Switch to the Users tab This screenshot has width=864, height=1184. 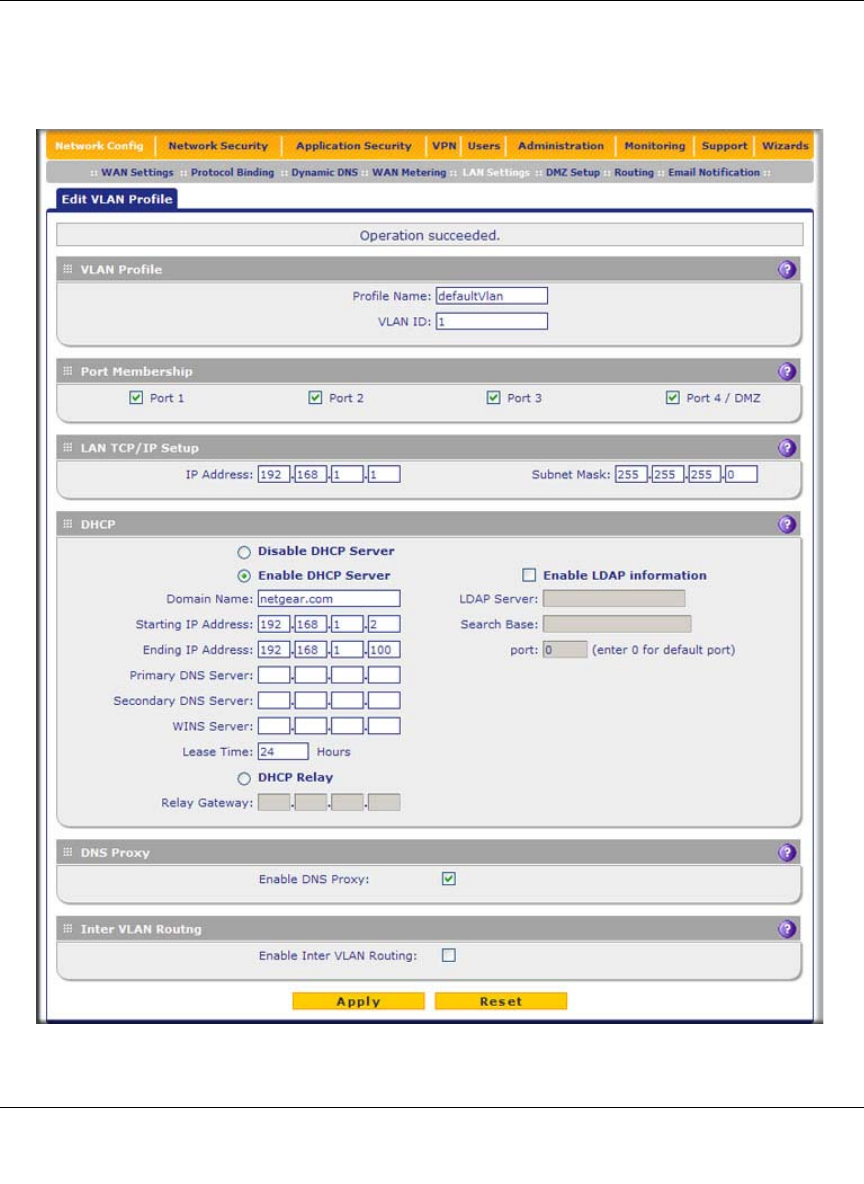[x=483, y=146]
